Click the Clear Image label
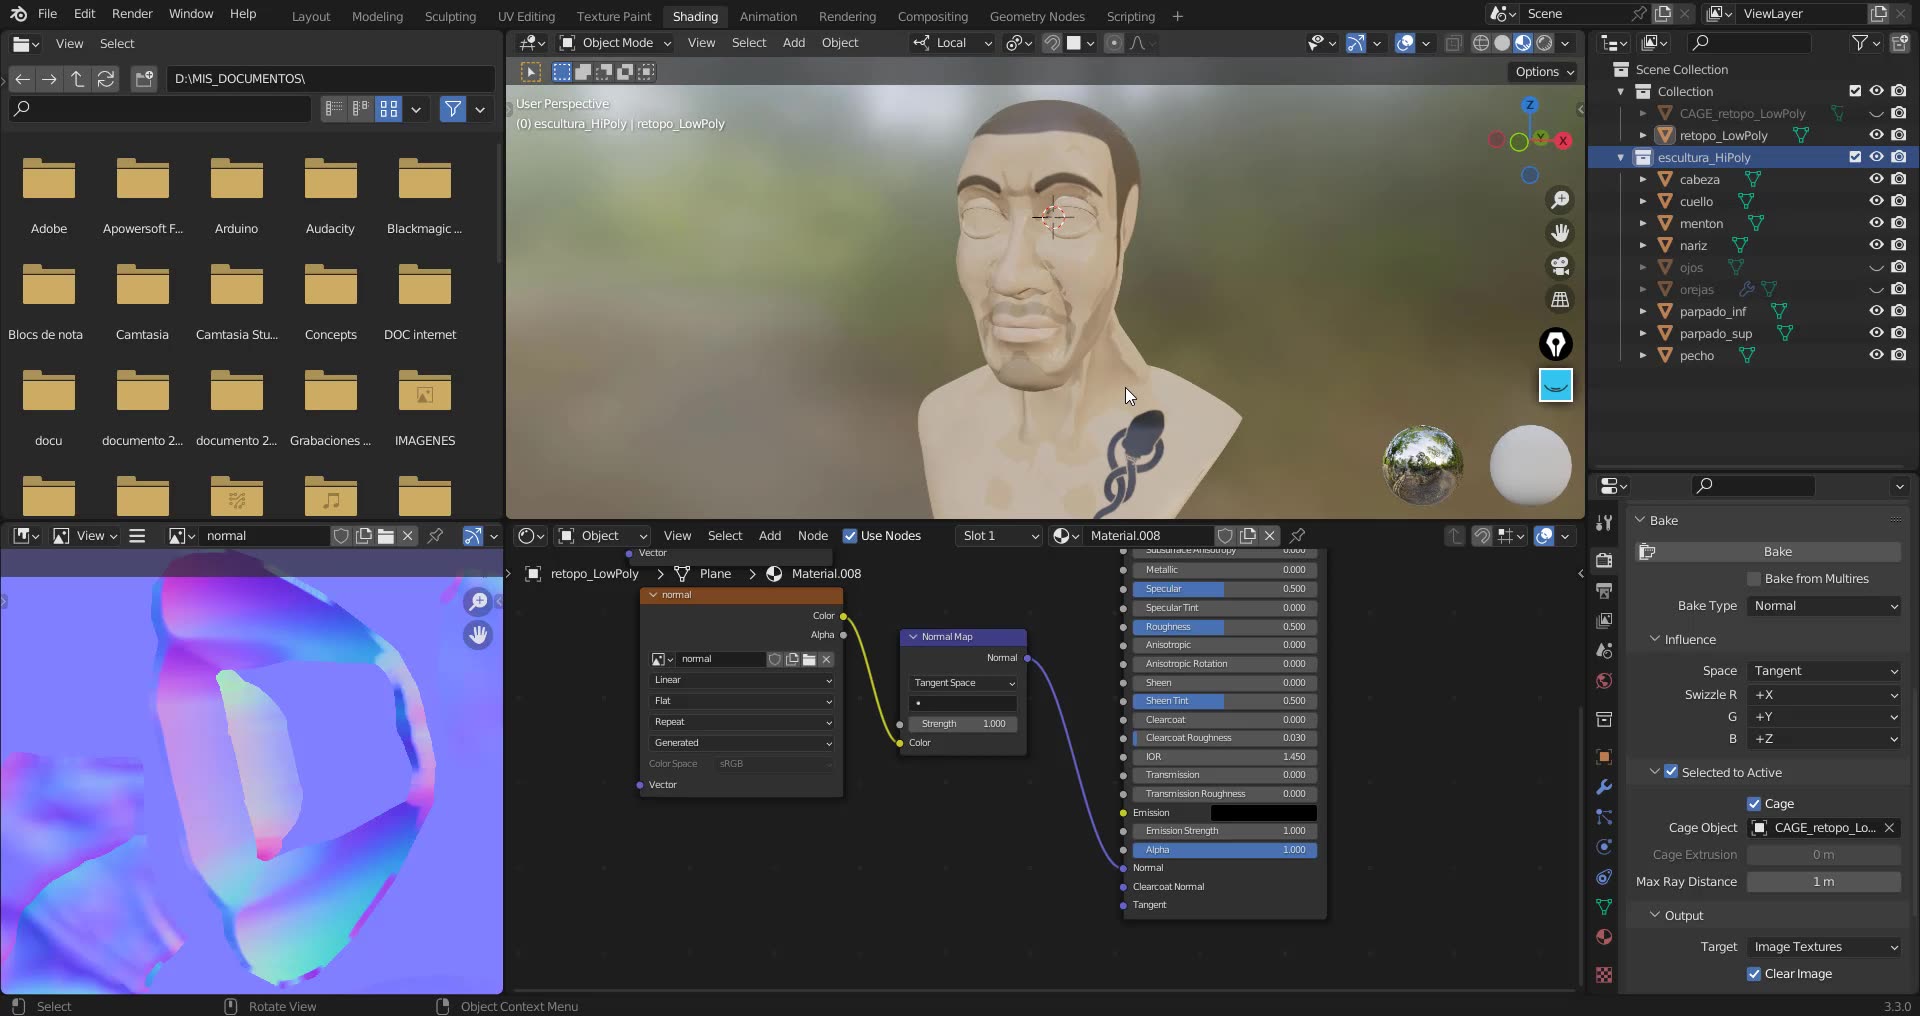This screenshot has width=1920, height=1016. point(1799,973)
